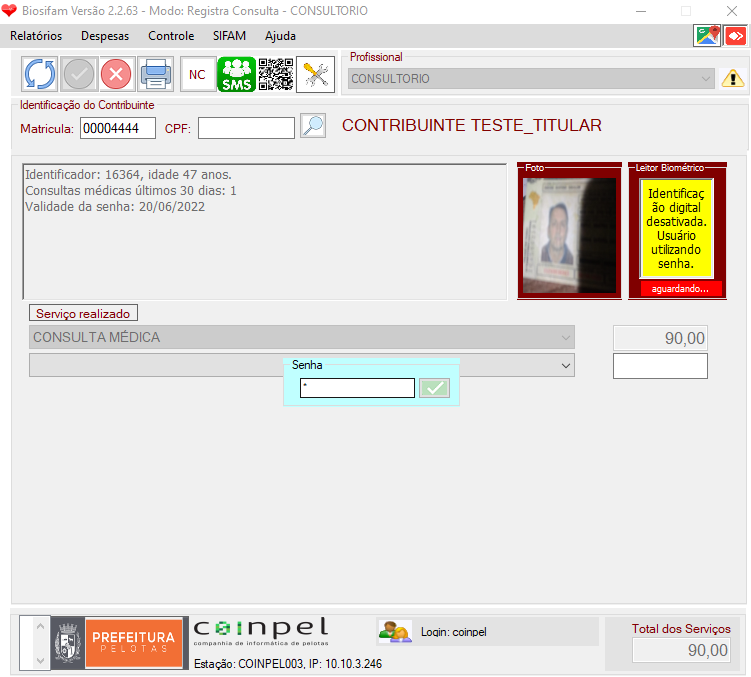This screenshot has height=677, width=751.
Task: Click the Total dos Serviços value field
Action: coord(681,650)
